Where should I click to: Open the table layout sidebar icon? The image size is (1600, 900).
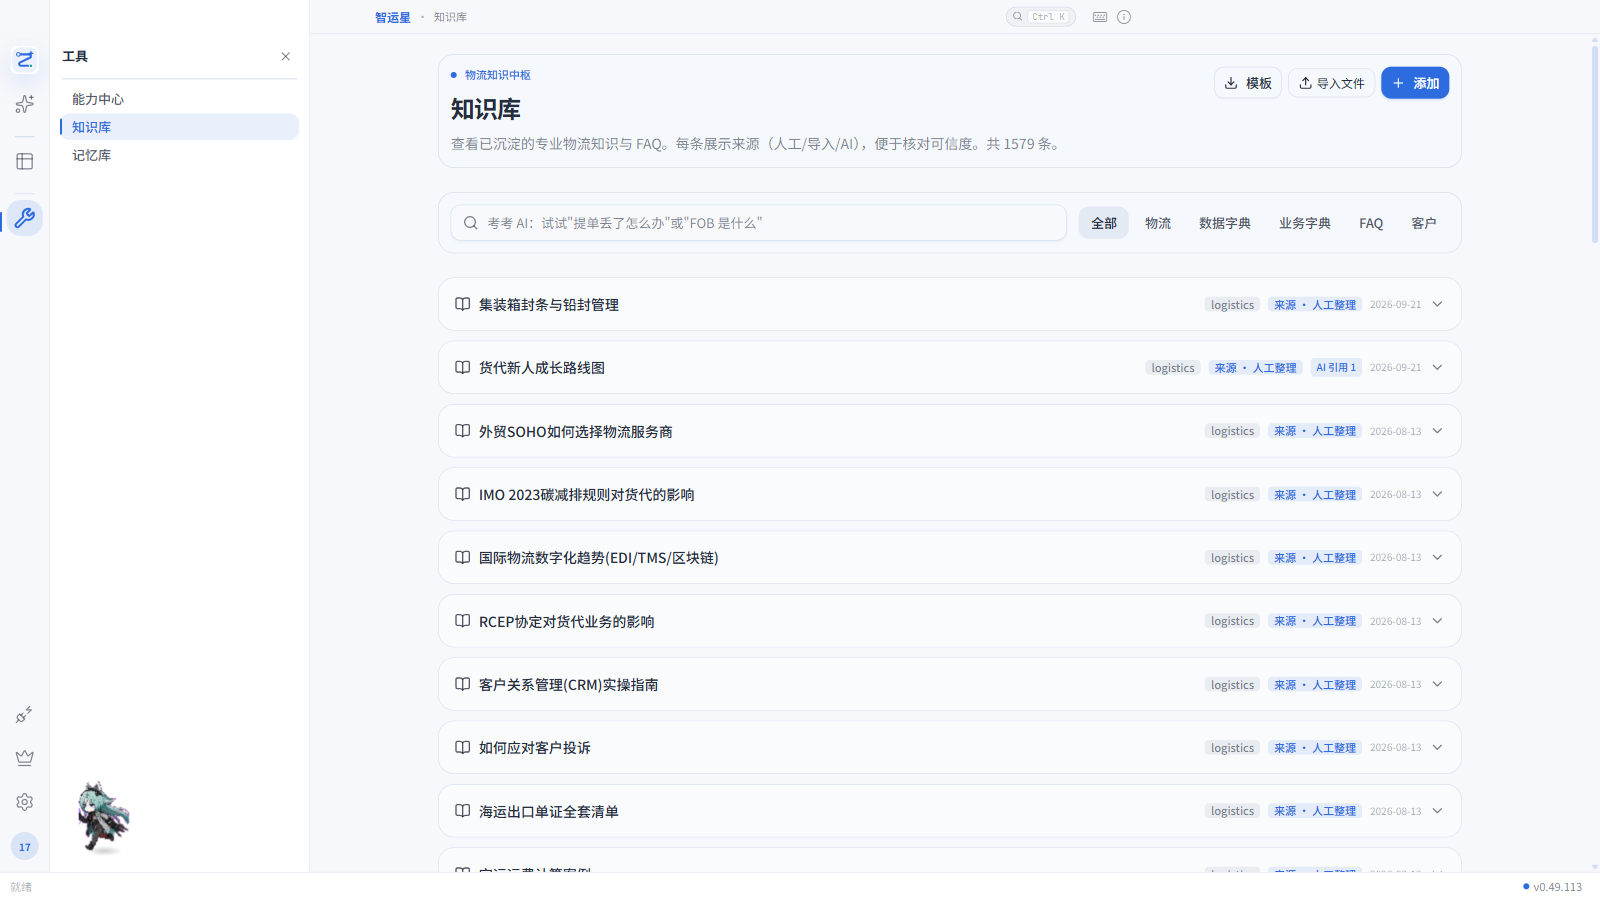(x=25, y=161)
